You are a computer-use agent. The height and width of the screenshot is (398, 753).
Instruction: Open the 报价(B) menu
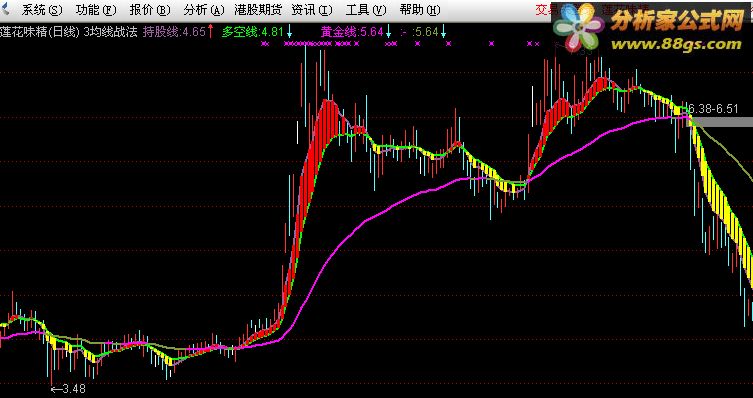[x=150, y=10]
